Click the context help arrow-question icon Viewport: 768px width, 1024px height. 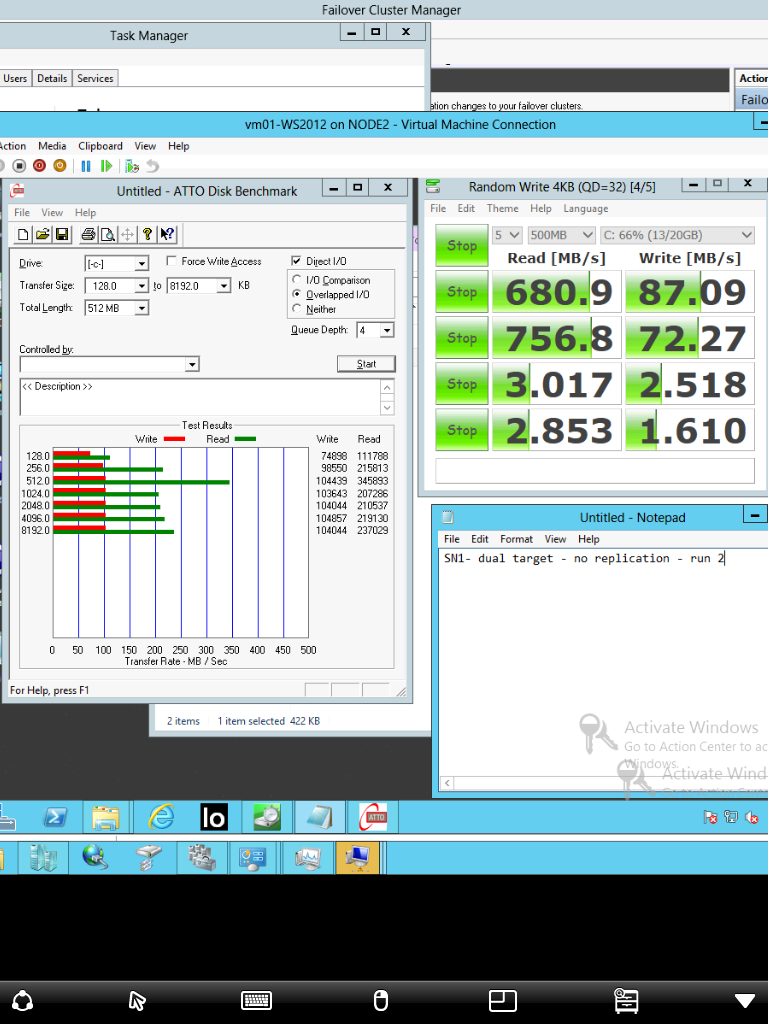tap(167, 234)
